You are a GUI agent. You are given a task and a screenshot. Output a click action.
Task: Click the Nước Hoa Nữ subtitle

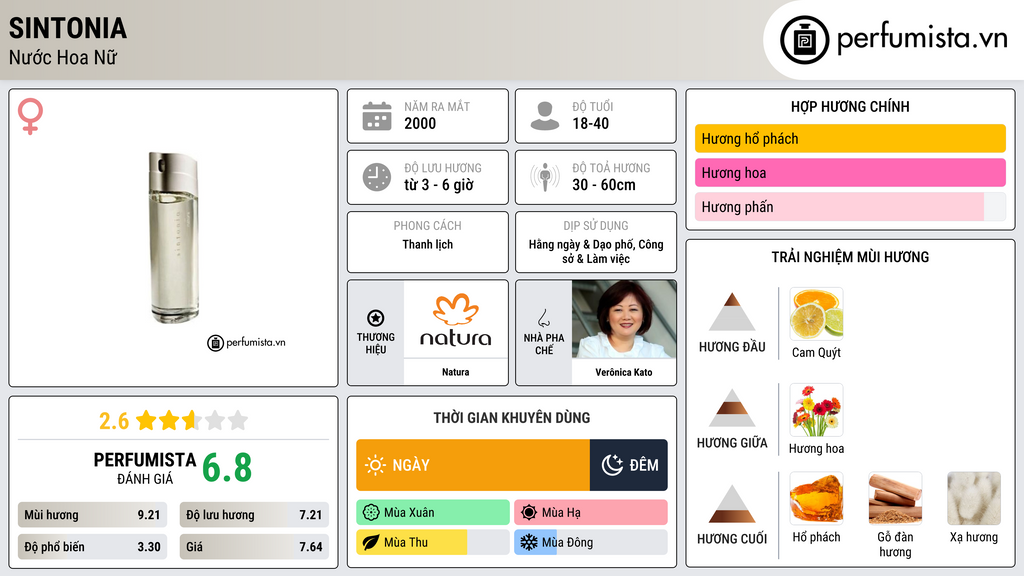pyautogui.click(x=63, y=57)
